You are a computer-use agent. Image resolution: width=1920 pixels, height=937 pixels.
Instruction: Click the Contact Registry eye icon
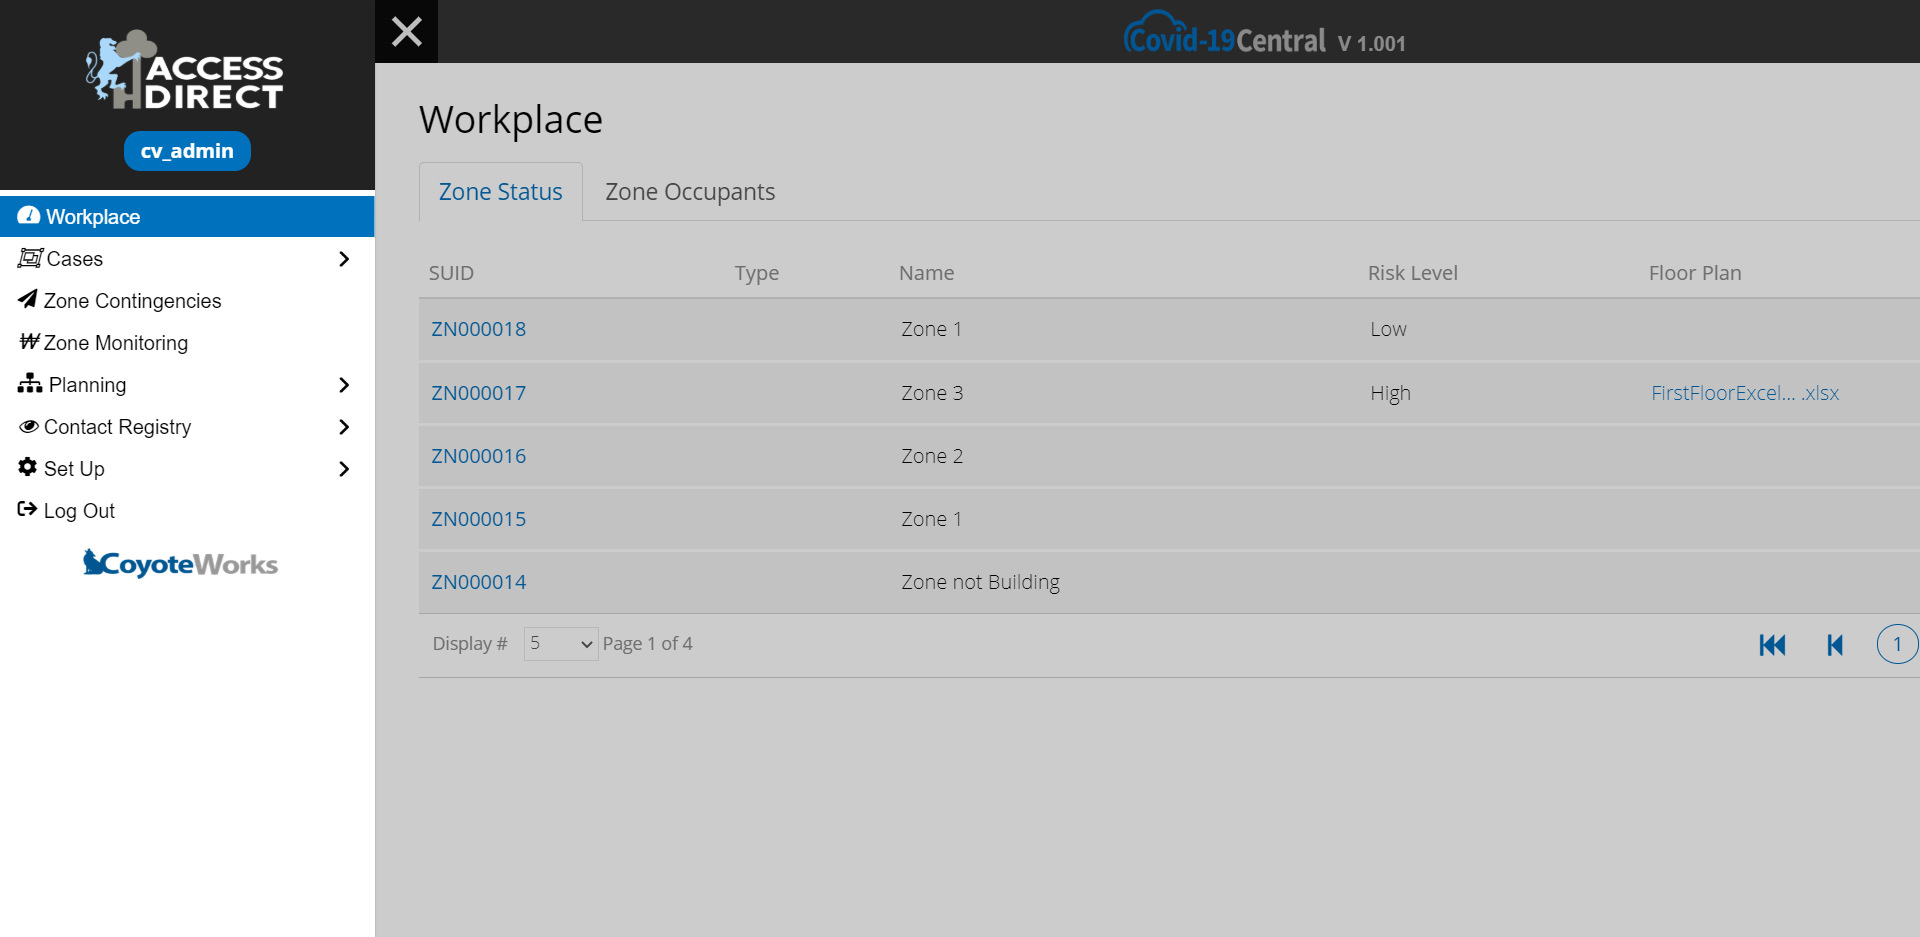[x=29, y=427]
